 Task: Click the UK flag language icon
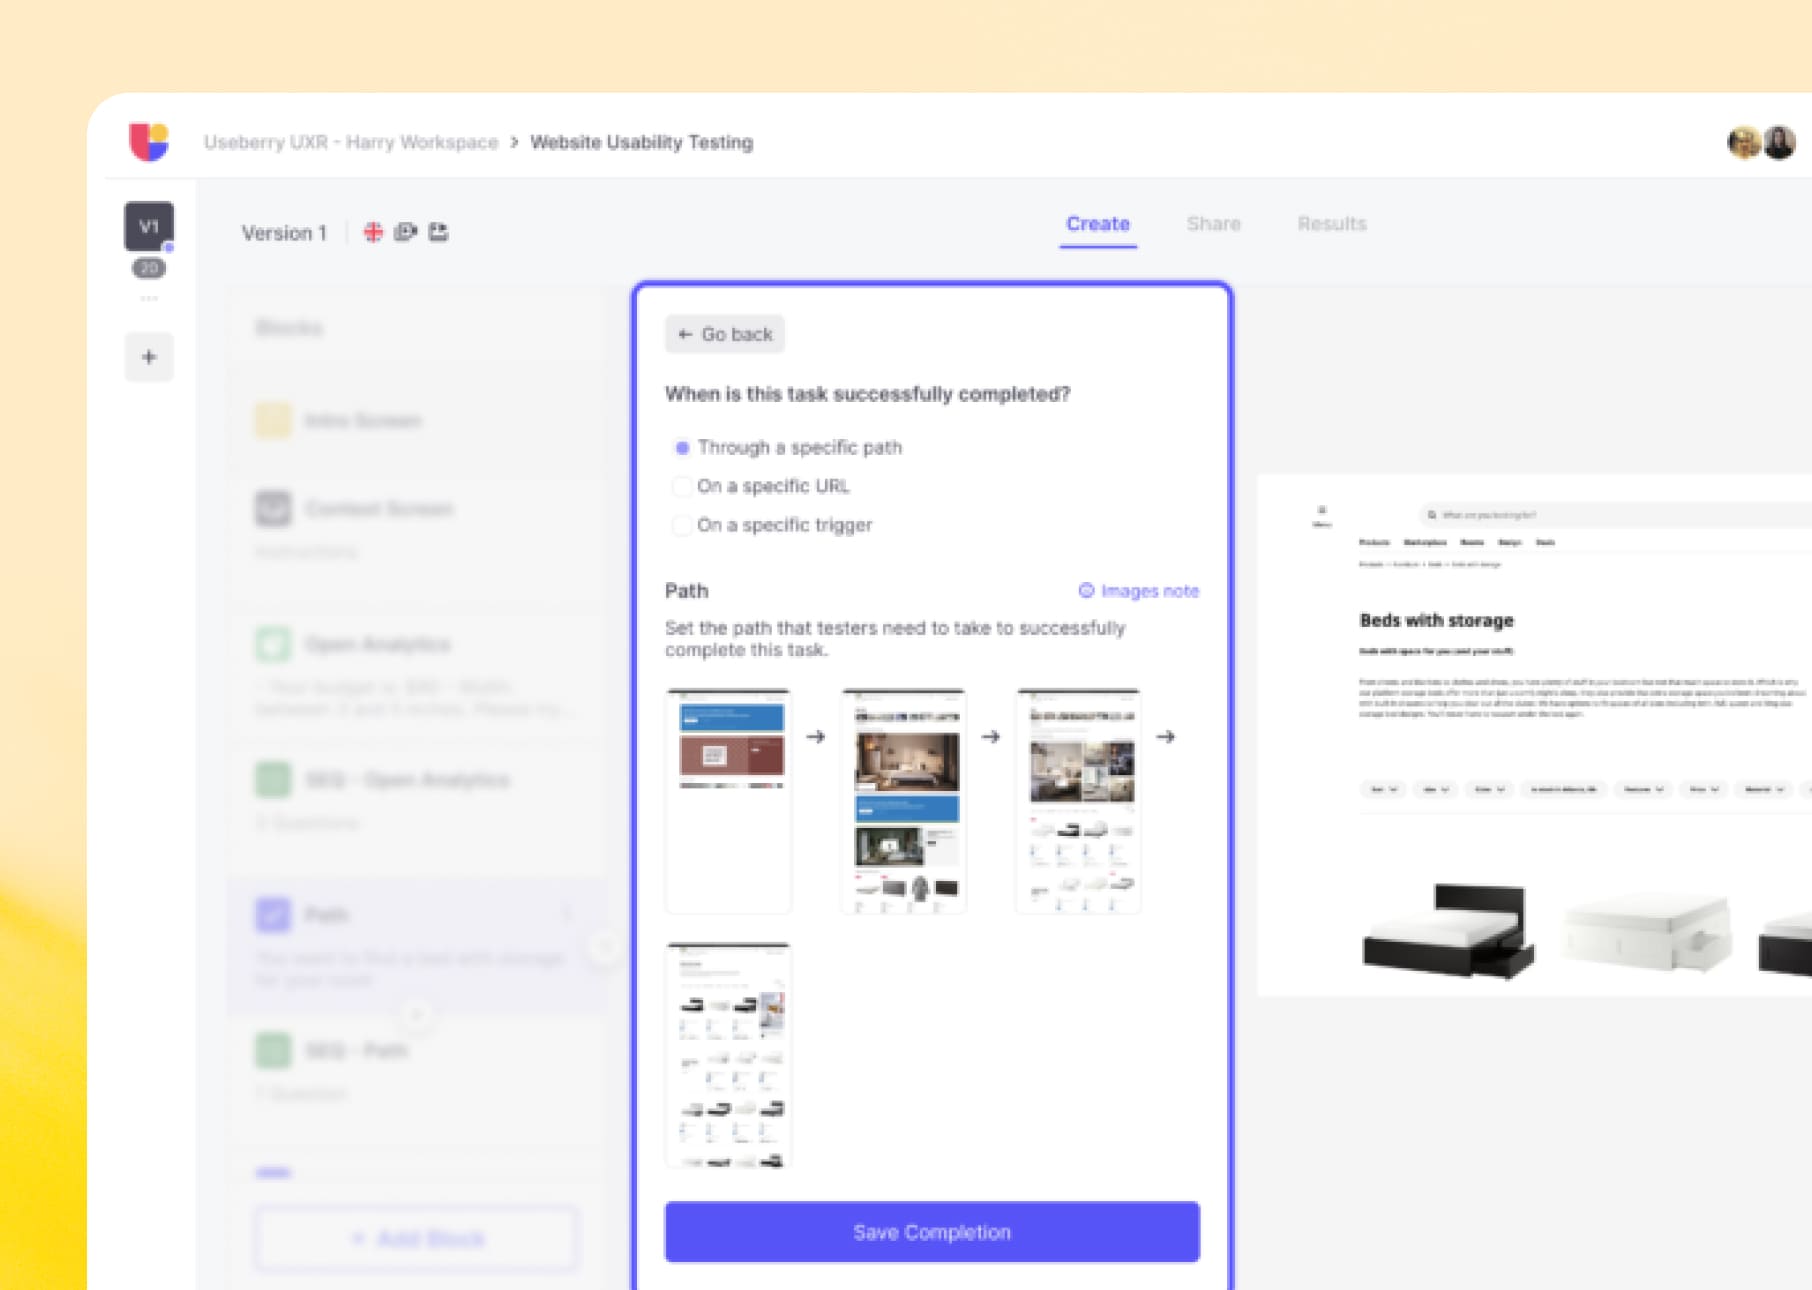pyautogui.click(x=373, y=232)
